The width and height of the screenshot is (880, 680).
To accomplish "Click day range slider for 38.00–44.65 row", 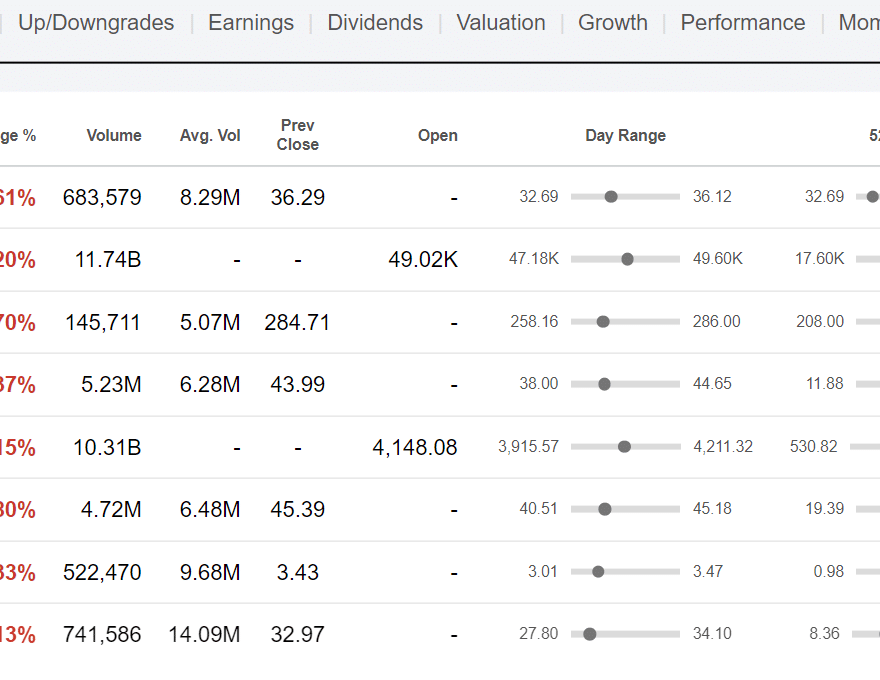I will coord(625,384).
